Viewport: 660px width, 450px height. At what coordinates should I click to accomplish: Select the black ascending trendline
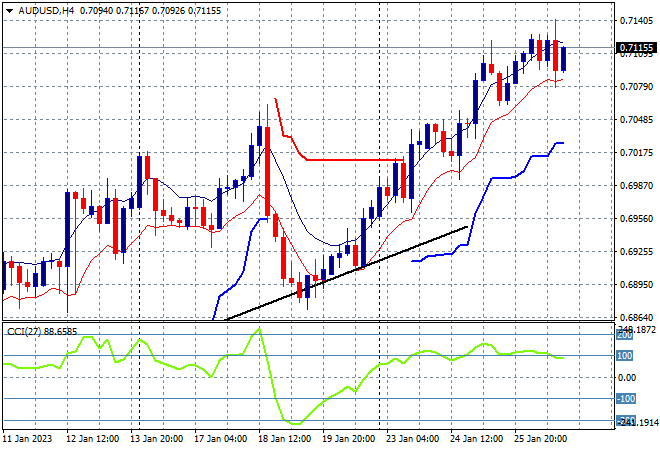tap(347, 273)
